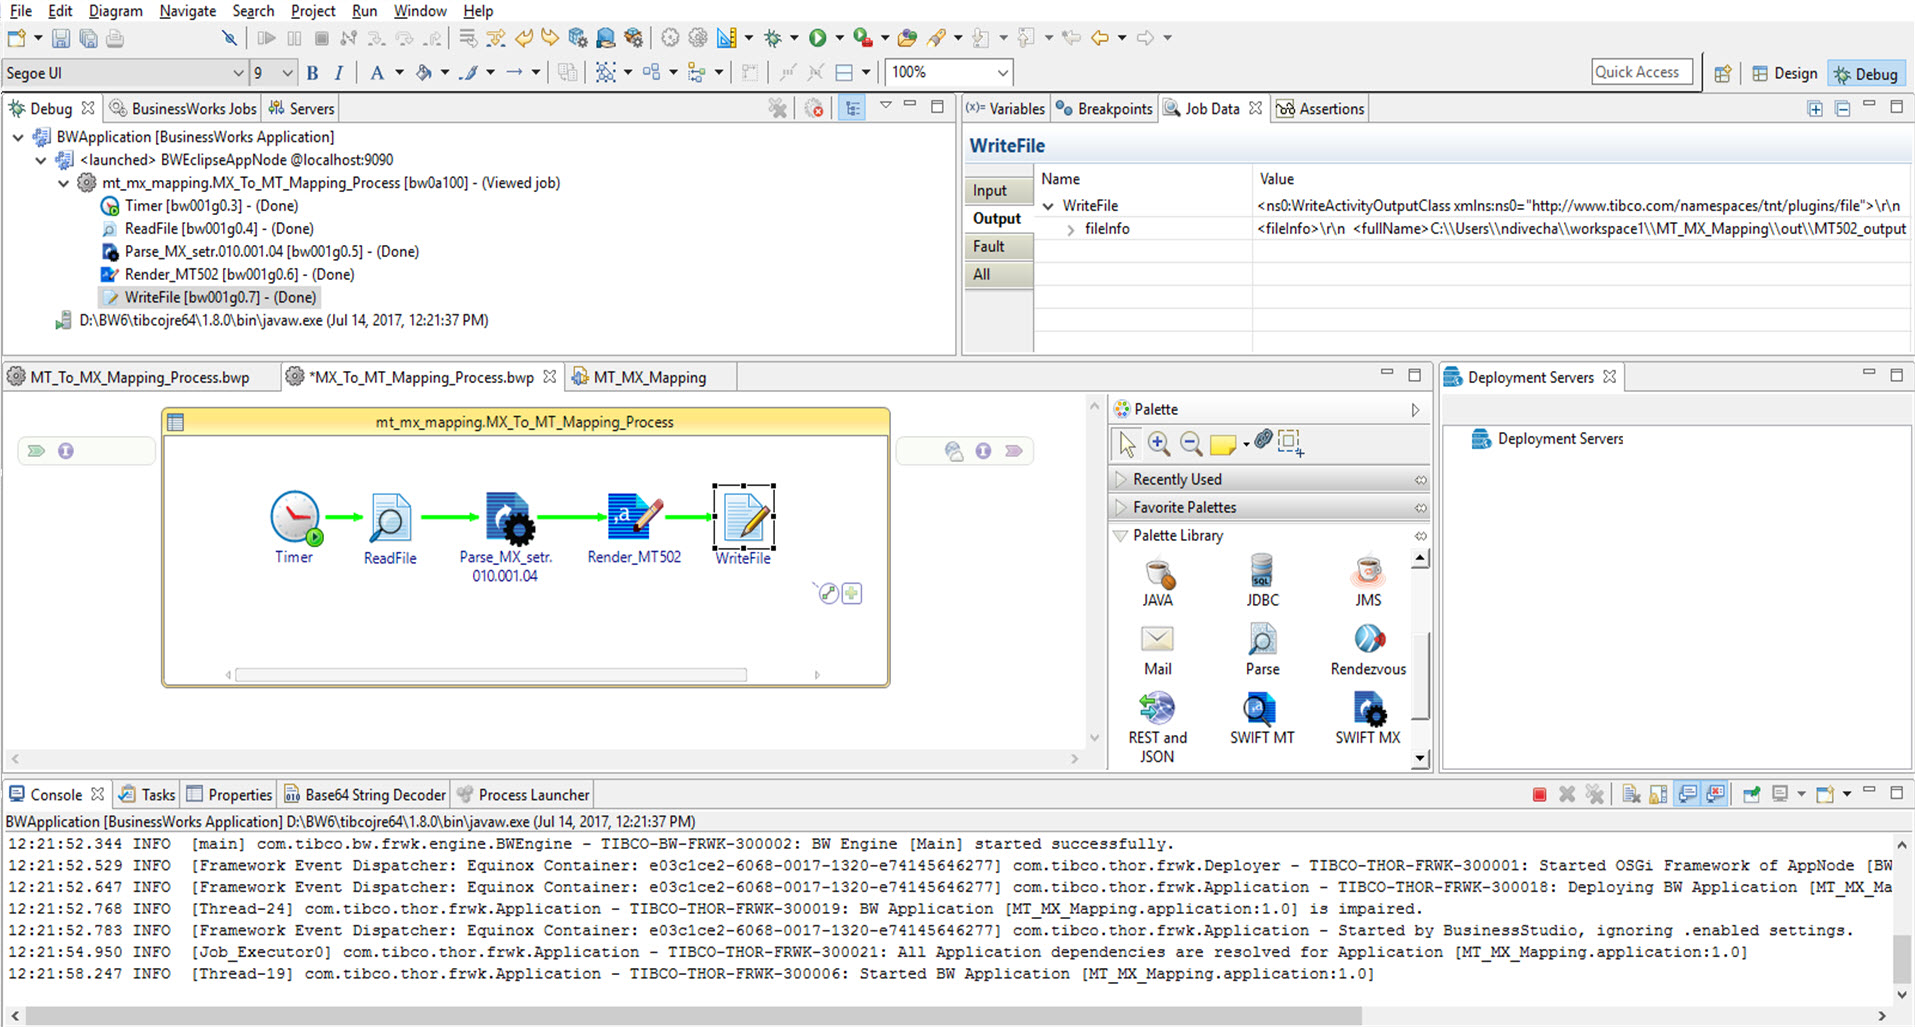Switch to the Variables tab

click(1006, 108)
